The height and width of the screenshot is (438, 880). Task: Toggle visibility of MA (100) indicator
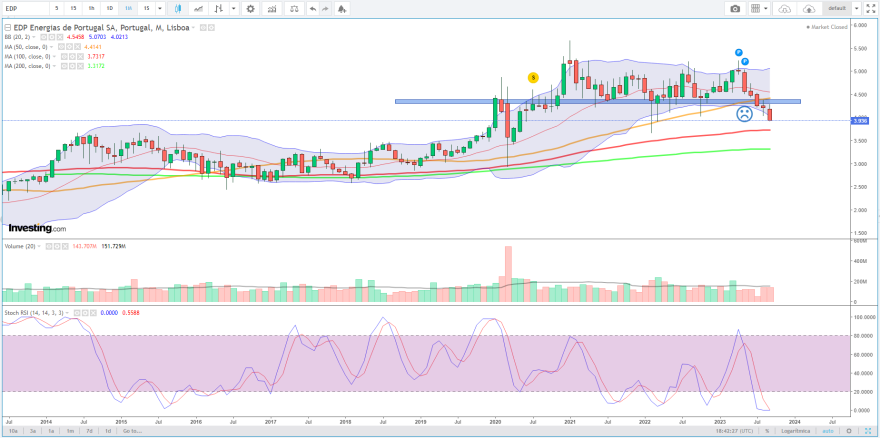pyautogui.click(x=64, y=57)
